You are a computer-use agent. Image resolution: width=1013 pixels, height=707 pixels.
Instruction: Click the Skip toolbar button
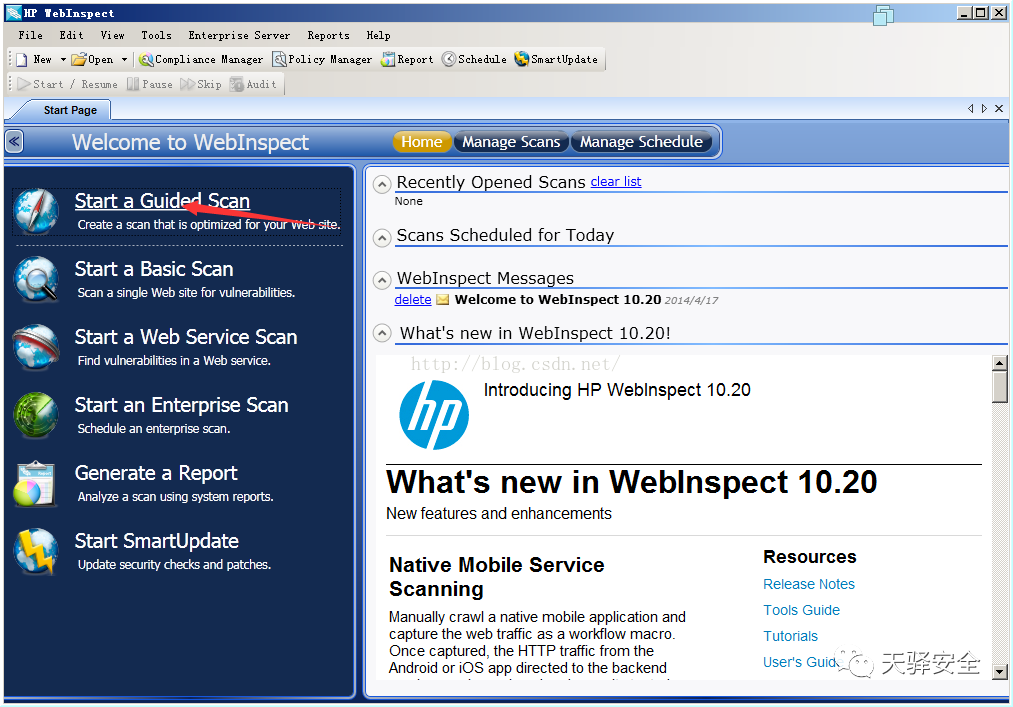tap(201, 84)
